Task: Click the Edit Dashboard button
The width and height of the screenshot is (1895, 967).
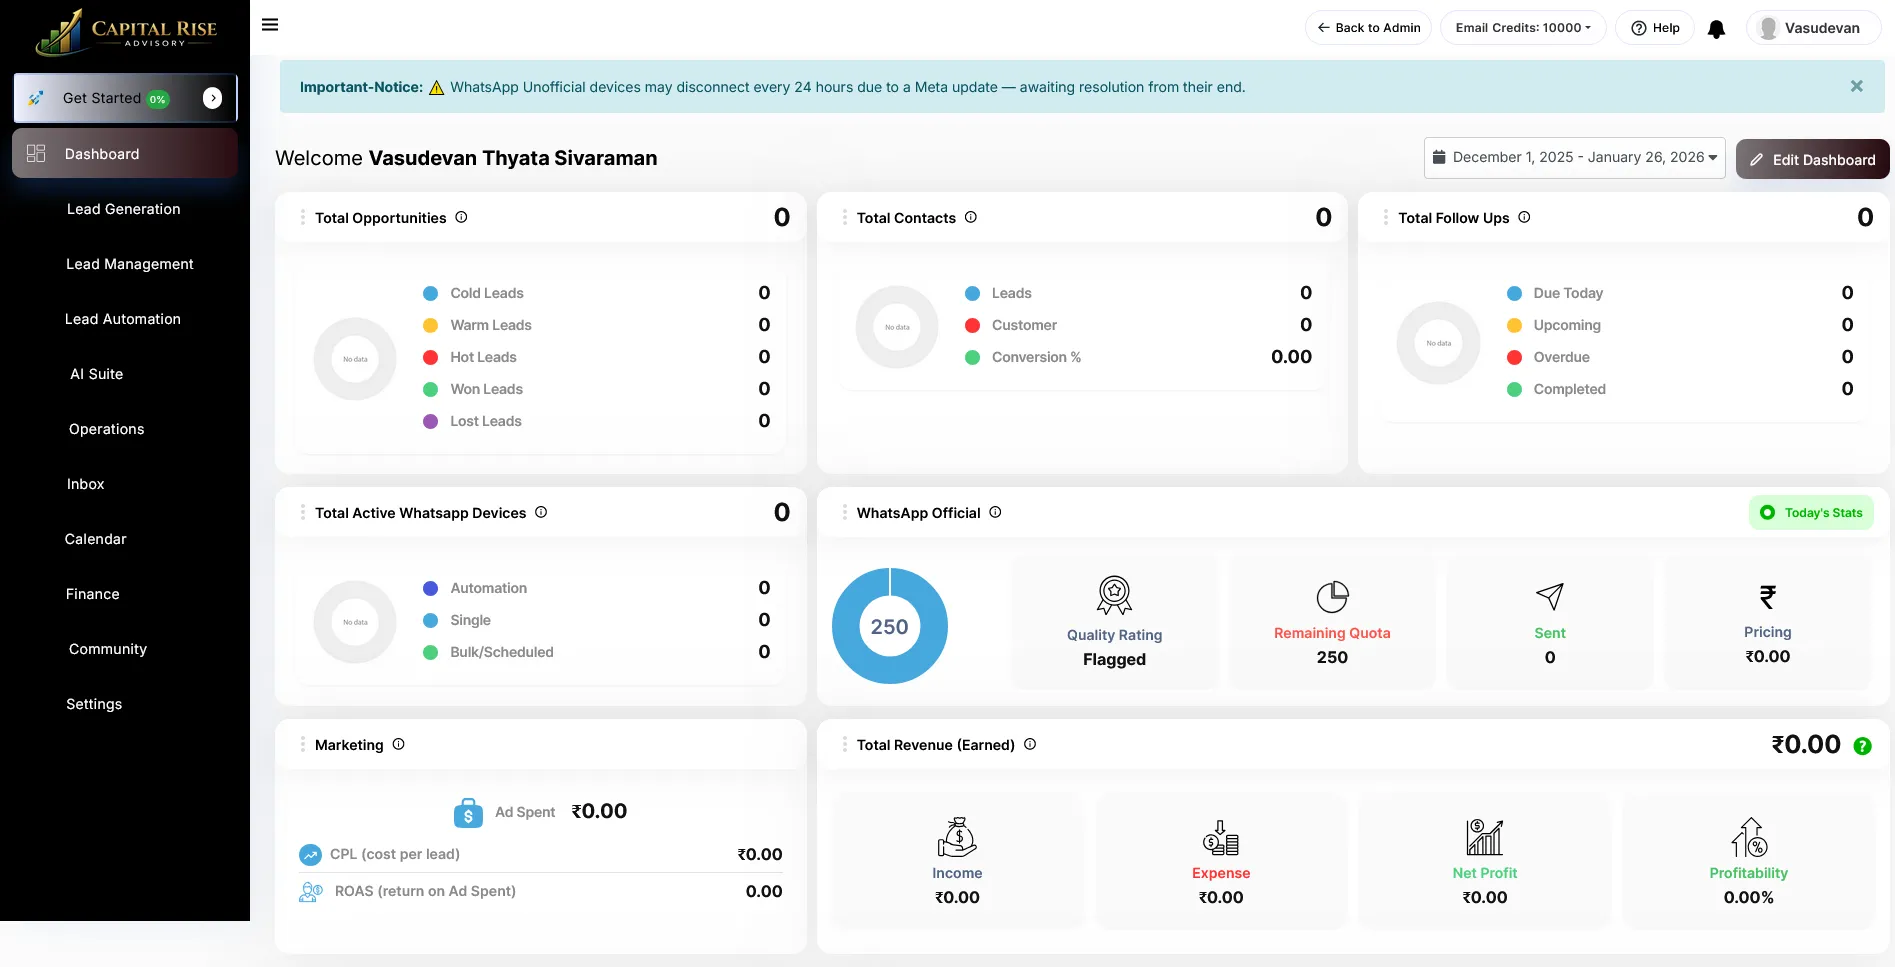Action: click(x=1812, y=160)
